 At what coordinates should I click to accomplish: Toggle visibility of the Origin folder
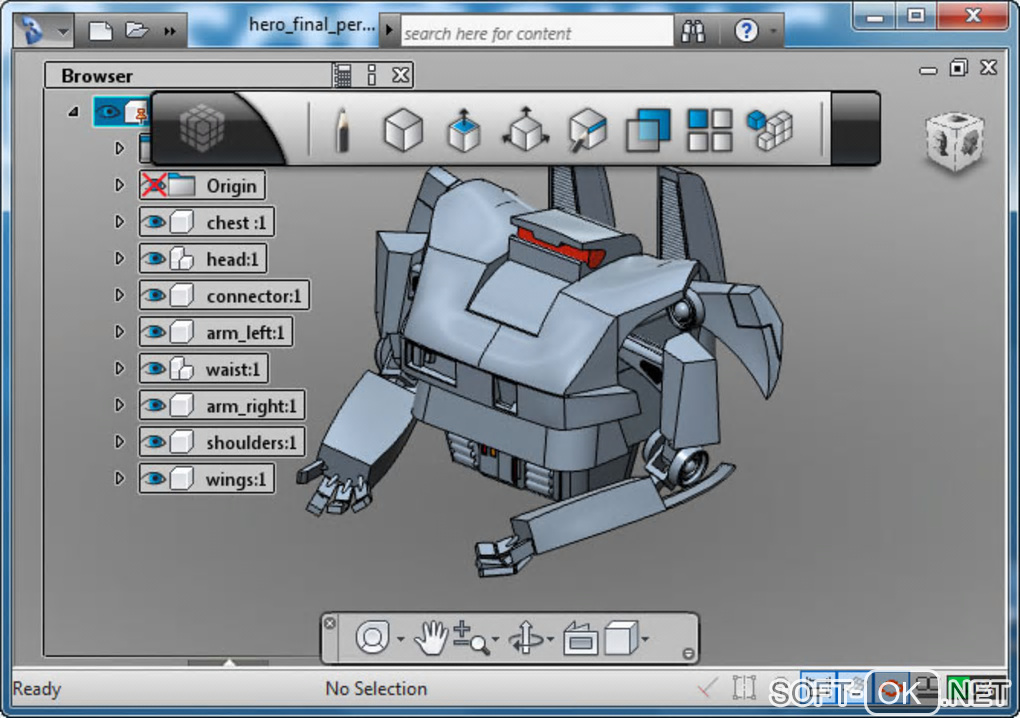pos(153,186)
